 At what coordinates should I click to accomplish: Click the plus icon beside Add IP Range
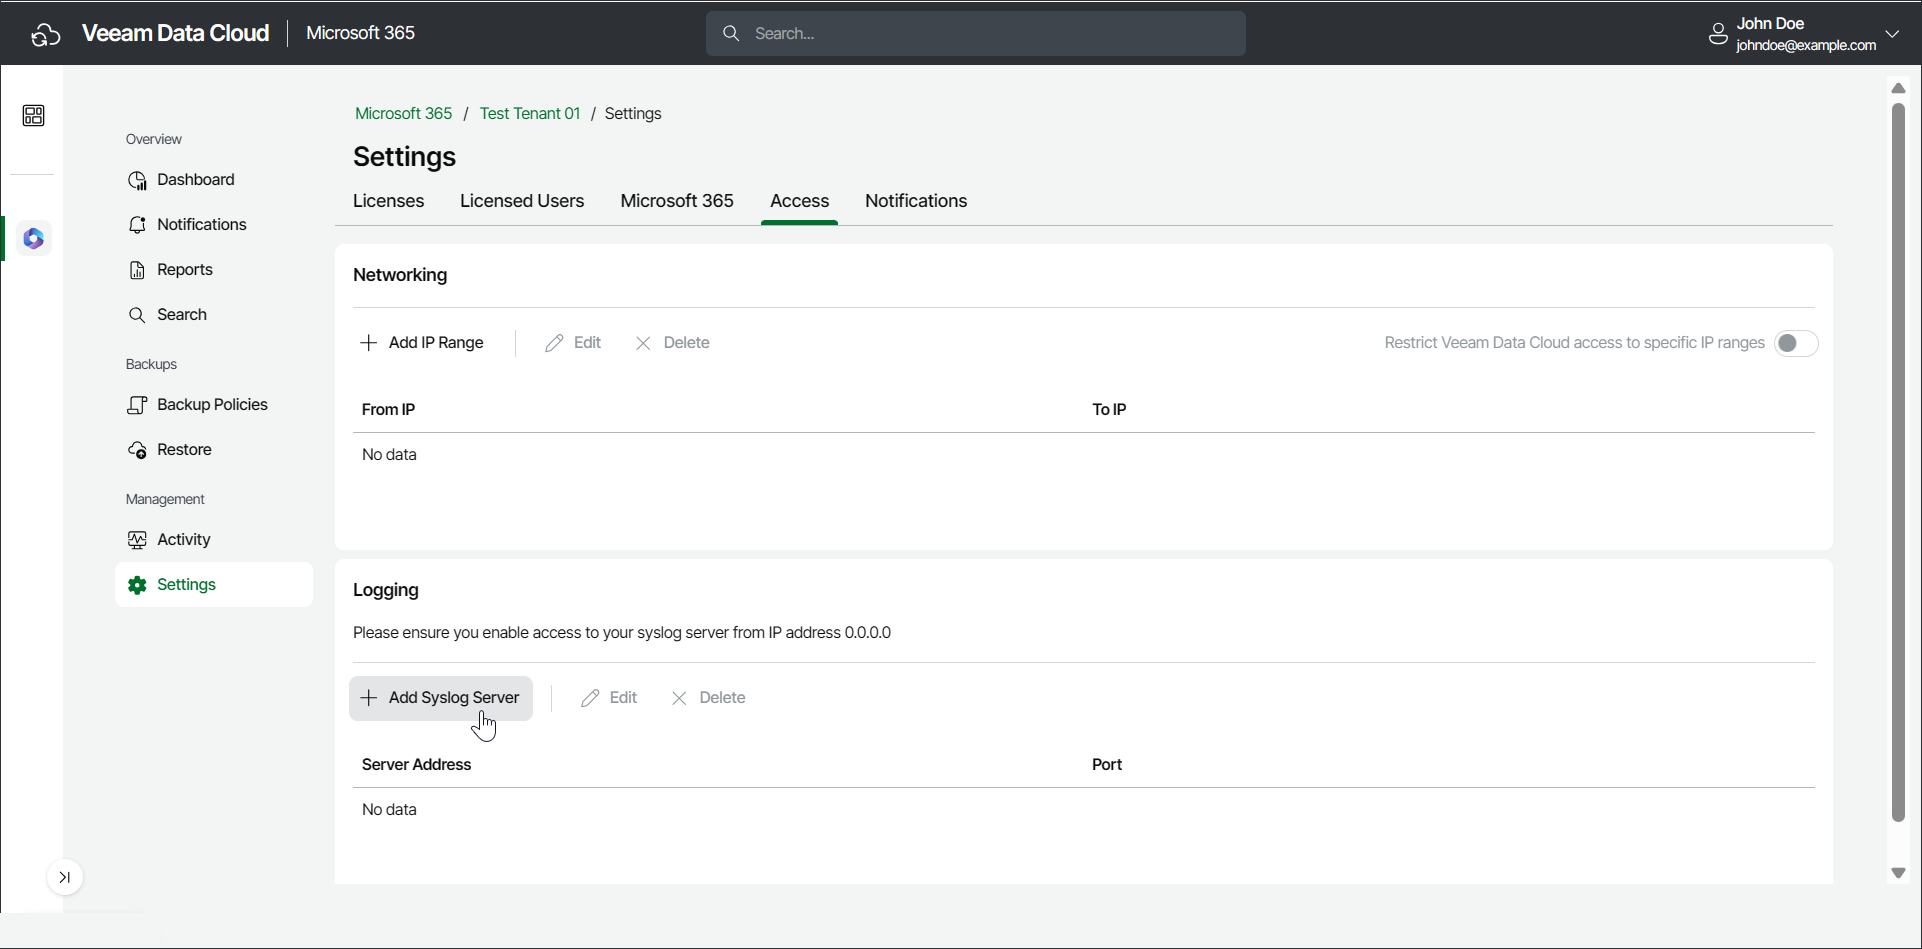click(368, 343)
